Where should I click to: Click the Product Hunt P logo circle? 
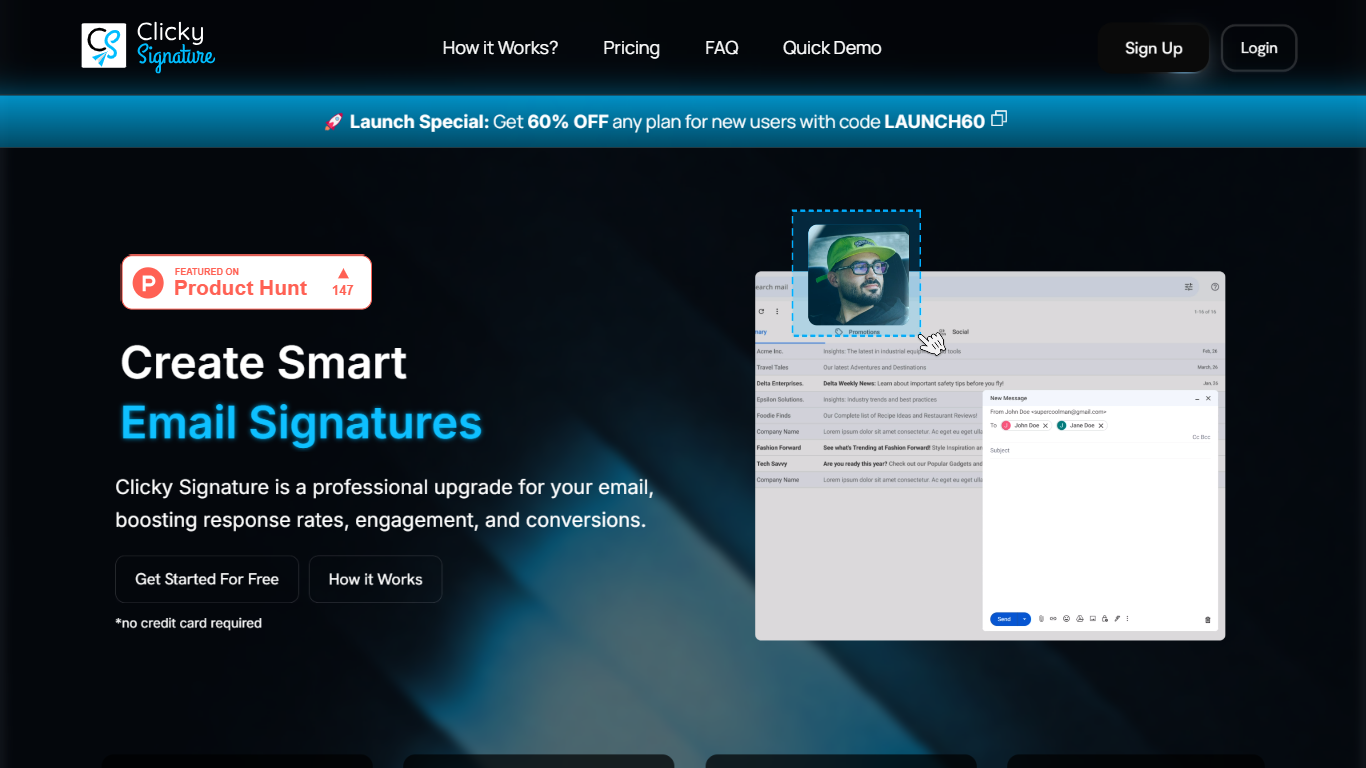point(148,283)
